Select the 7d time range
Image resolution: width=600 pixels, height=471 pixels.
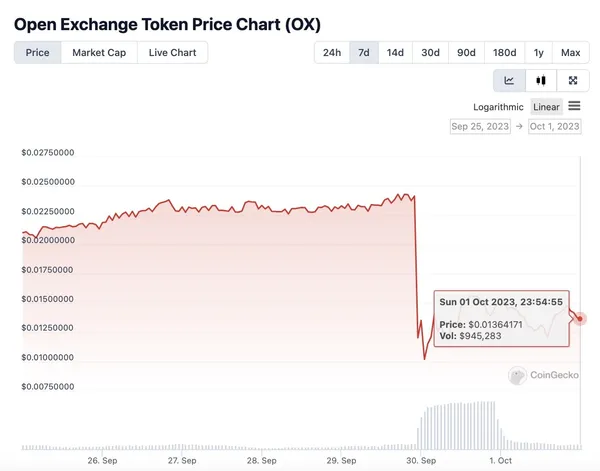[x=363, y=52]
